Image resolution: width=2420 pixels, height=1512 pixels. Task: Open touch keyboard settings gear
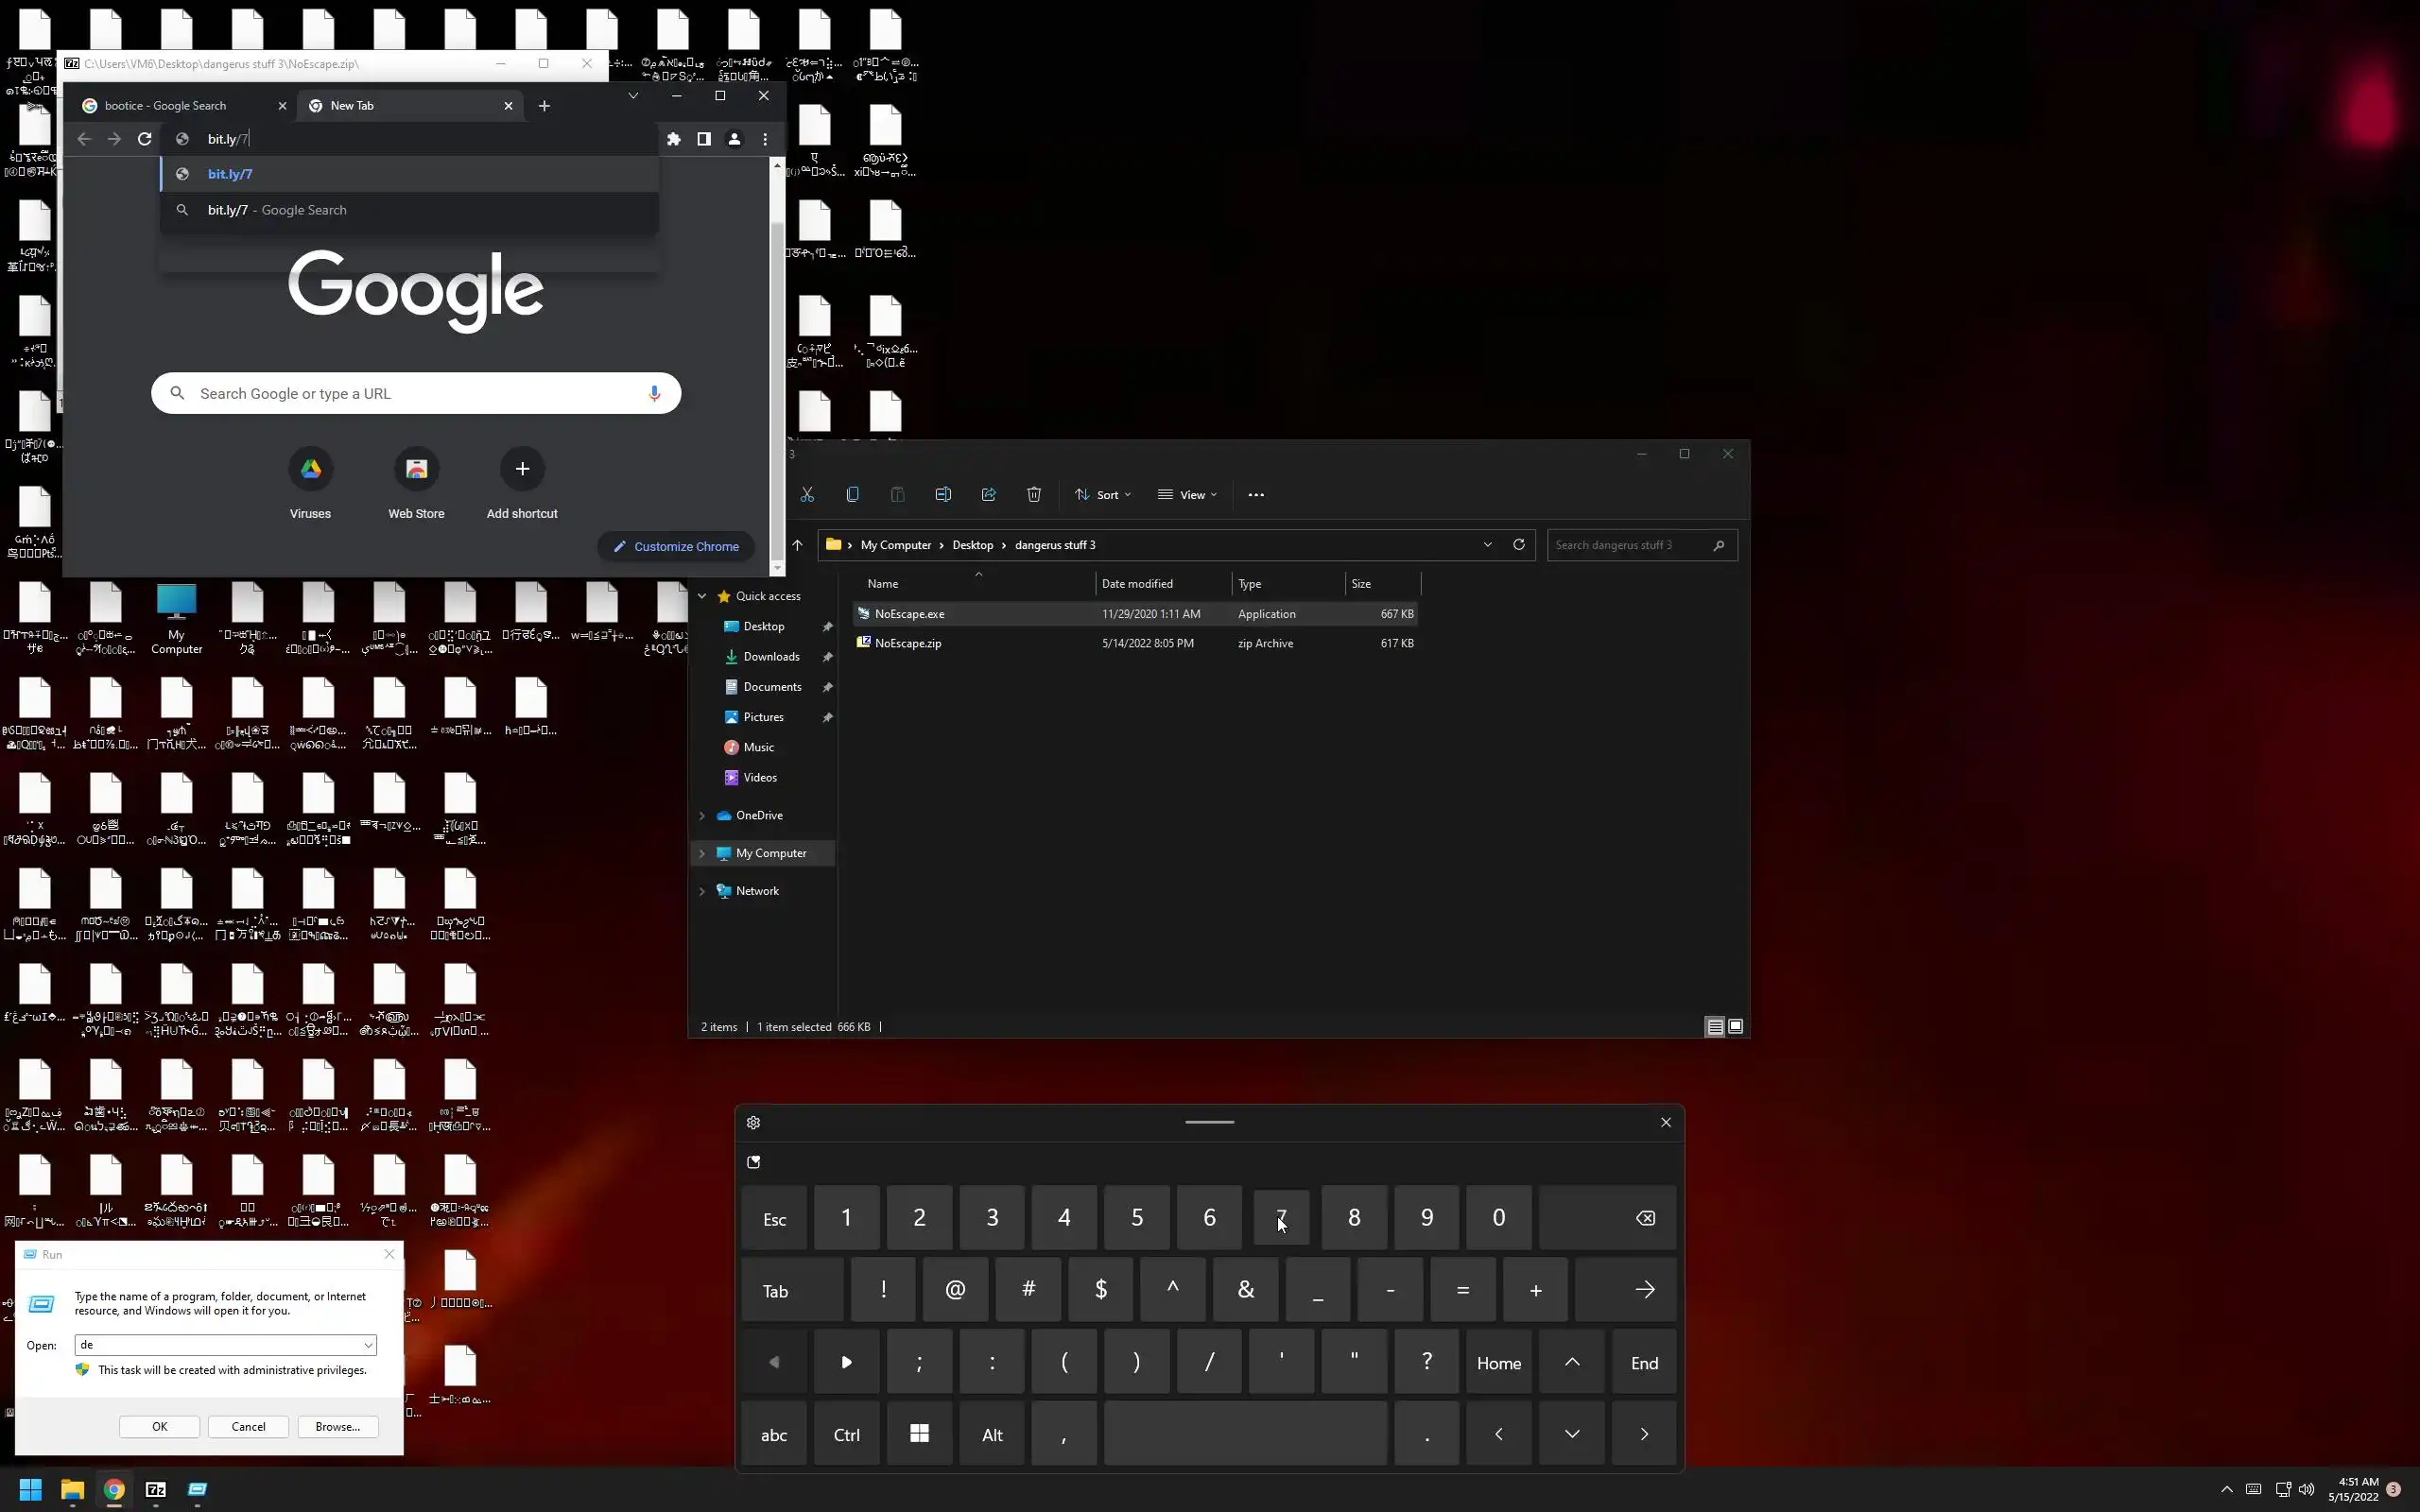coord(753,1123)
